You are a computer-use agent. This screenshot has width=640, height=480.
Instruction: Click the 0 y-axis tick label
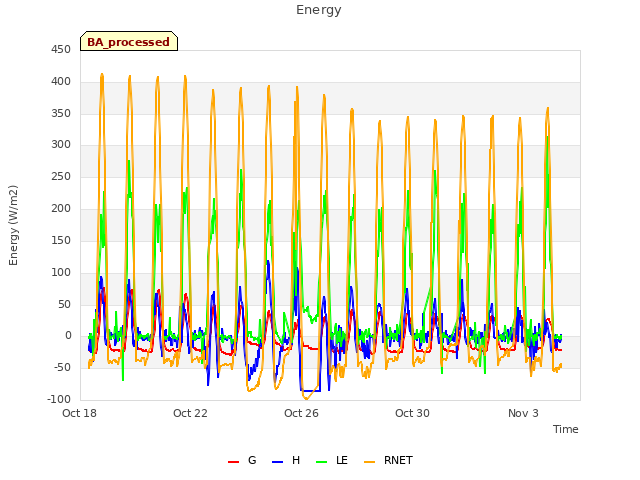[x=68, y=336]
